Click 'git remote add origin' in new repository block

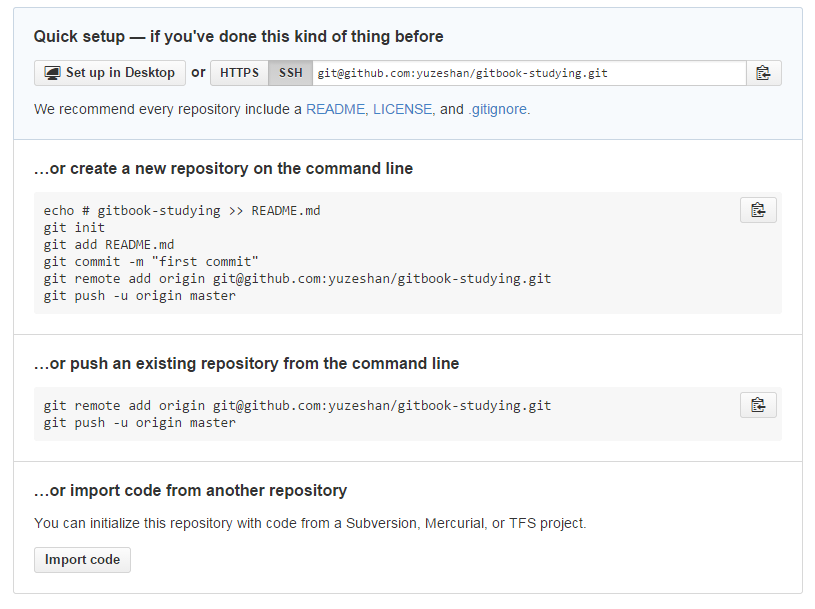(297, 279)
